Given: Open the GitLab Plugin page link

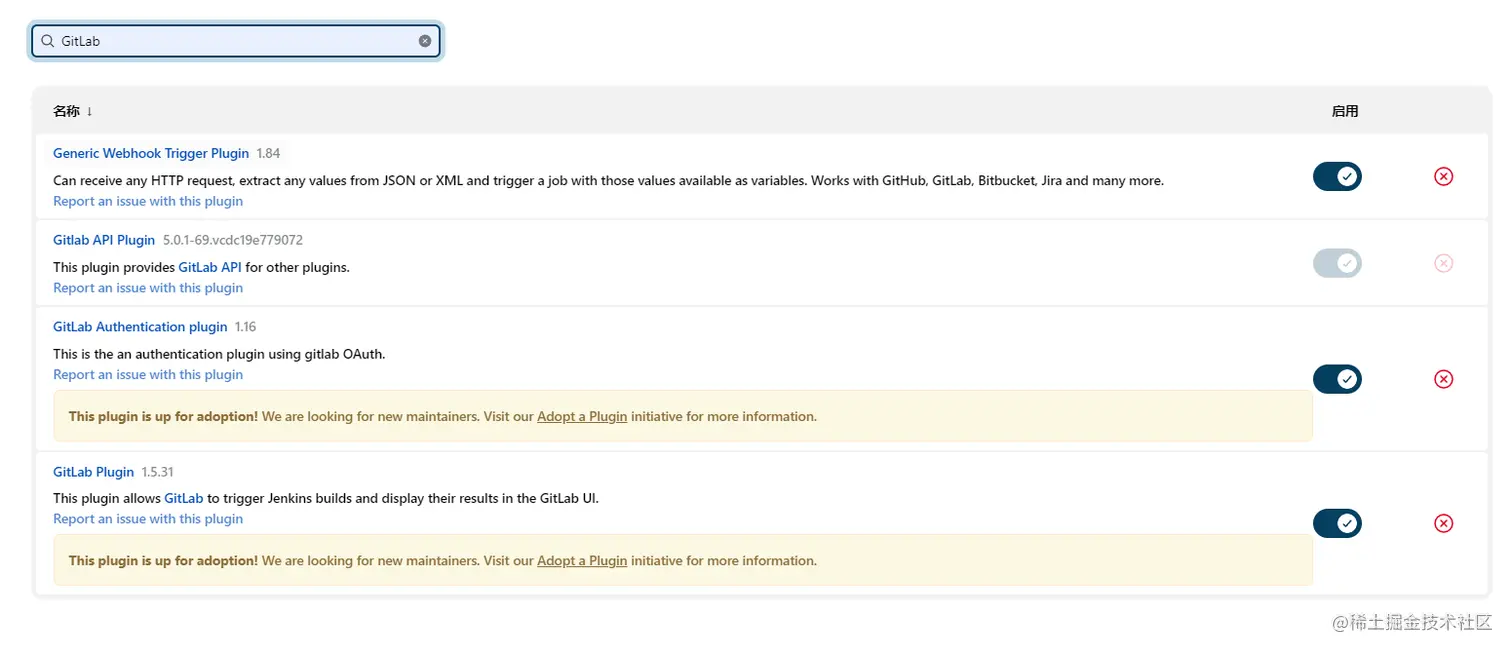Looking at the screenshot, I should pyautogui.click(x=93, y=472).
